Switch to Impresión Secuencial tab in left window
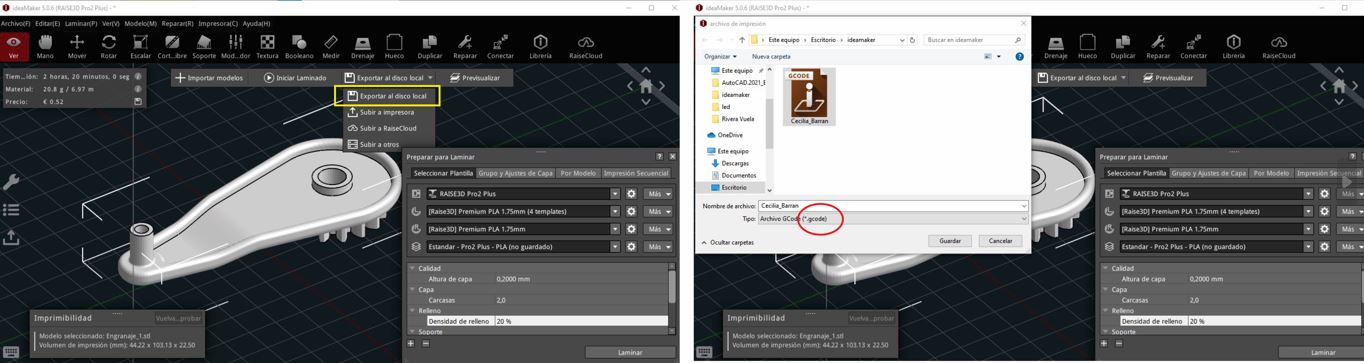 (x=636, y=173)
